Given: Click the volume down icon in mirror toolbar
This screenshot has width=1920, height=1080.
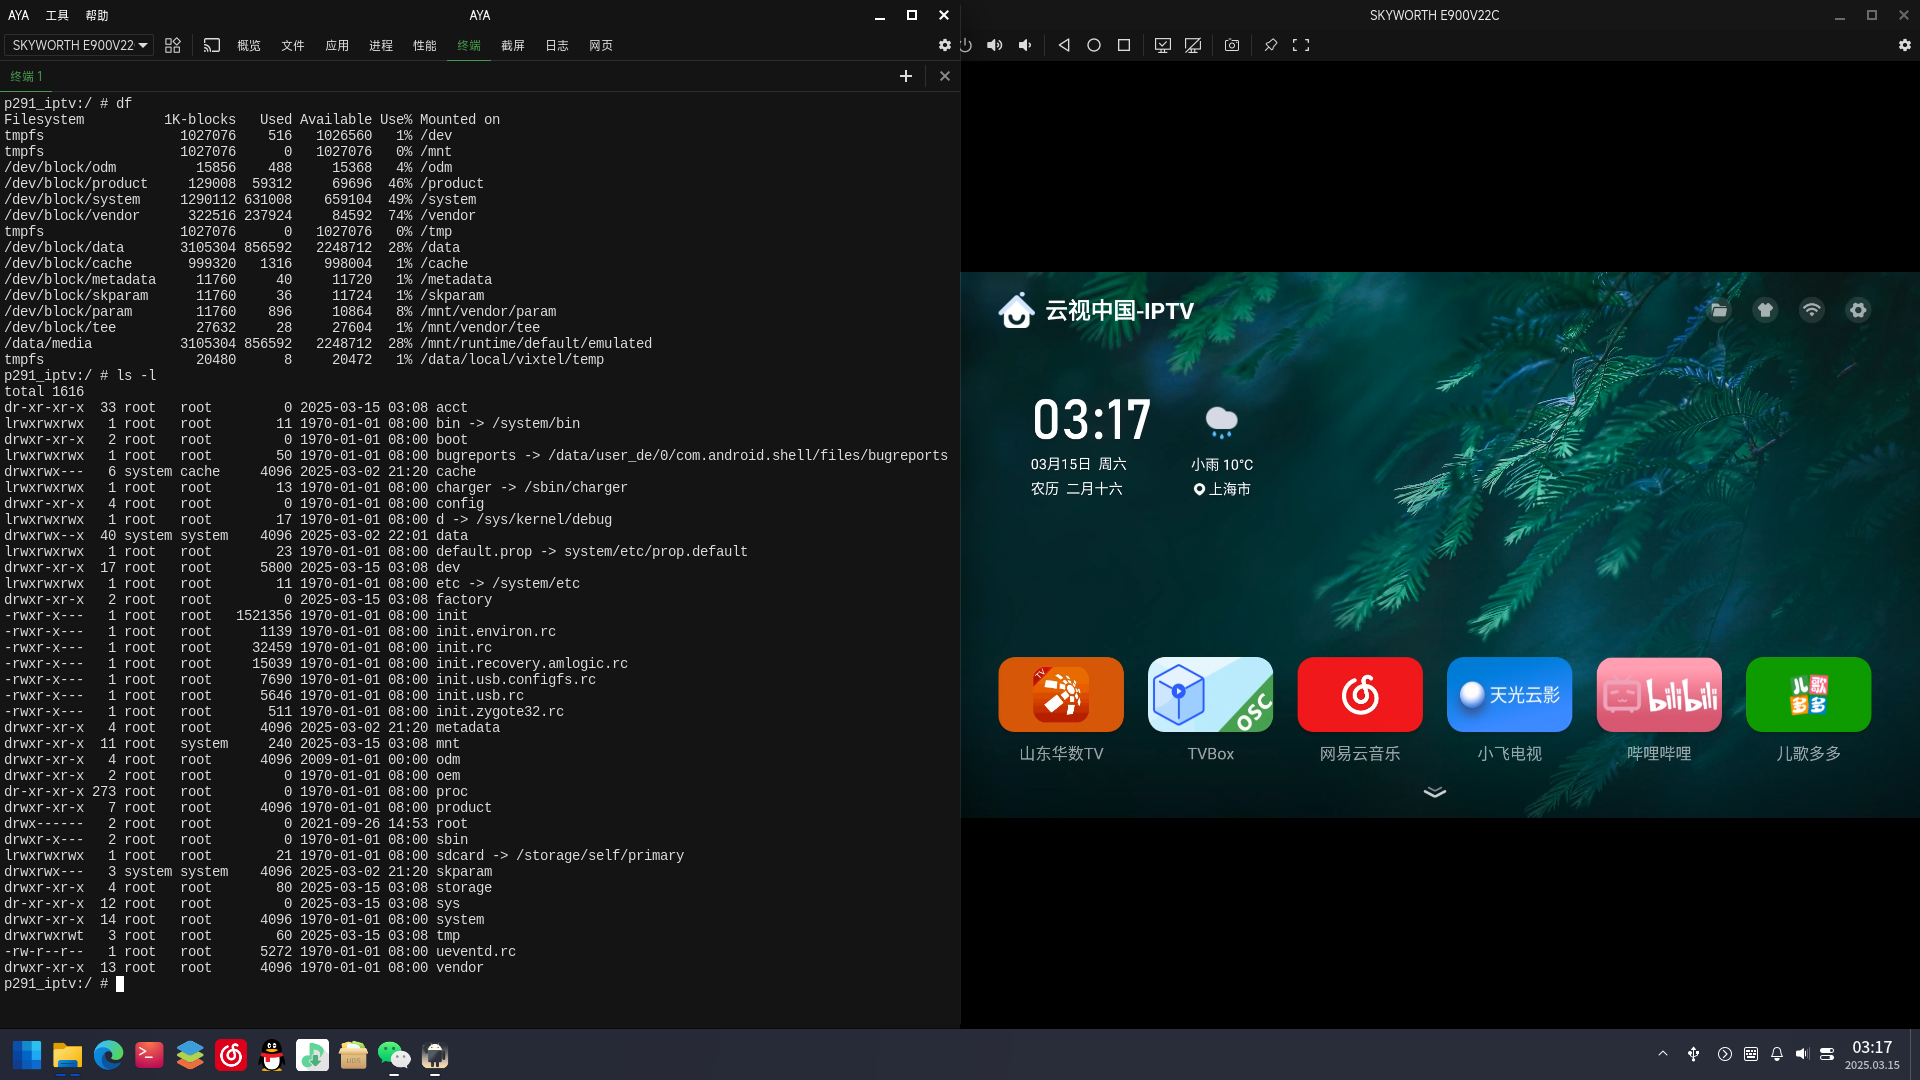Looking at the screenshot, I should [x=1025, y=45].
